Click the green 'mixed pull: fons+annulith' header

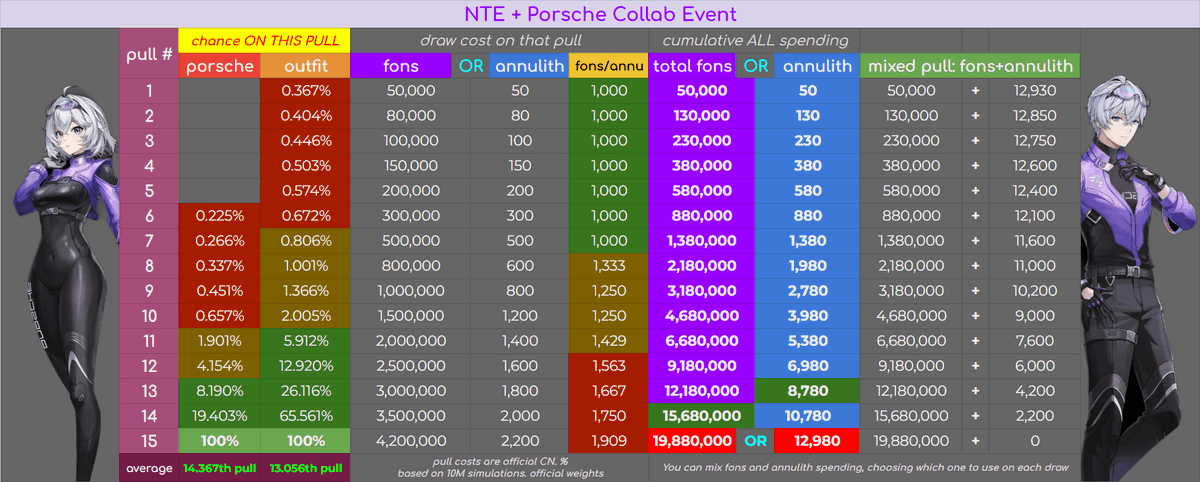pyautogui.click(x=970, y=66)
